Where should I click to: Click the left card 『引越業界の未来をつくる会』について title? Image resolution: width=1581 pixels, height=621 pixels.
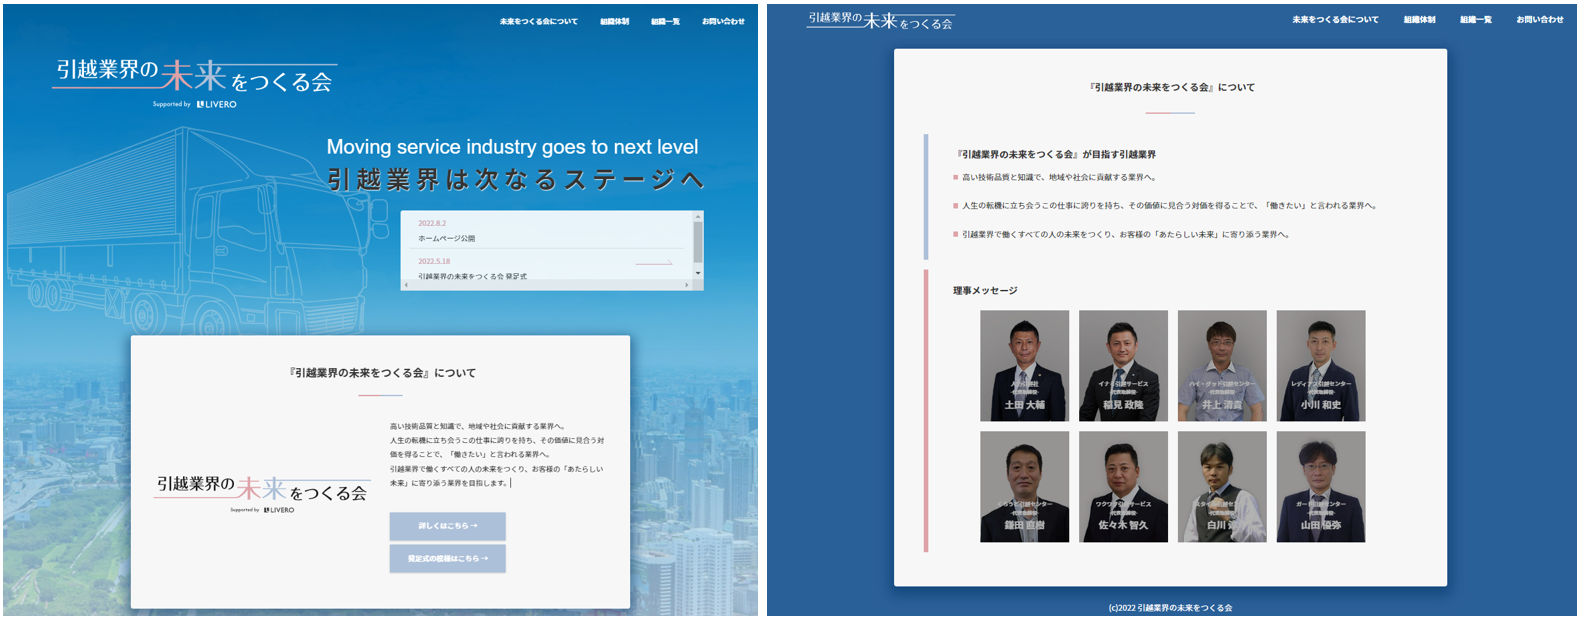point(381,373)
